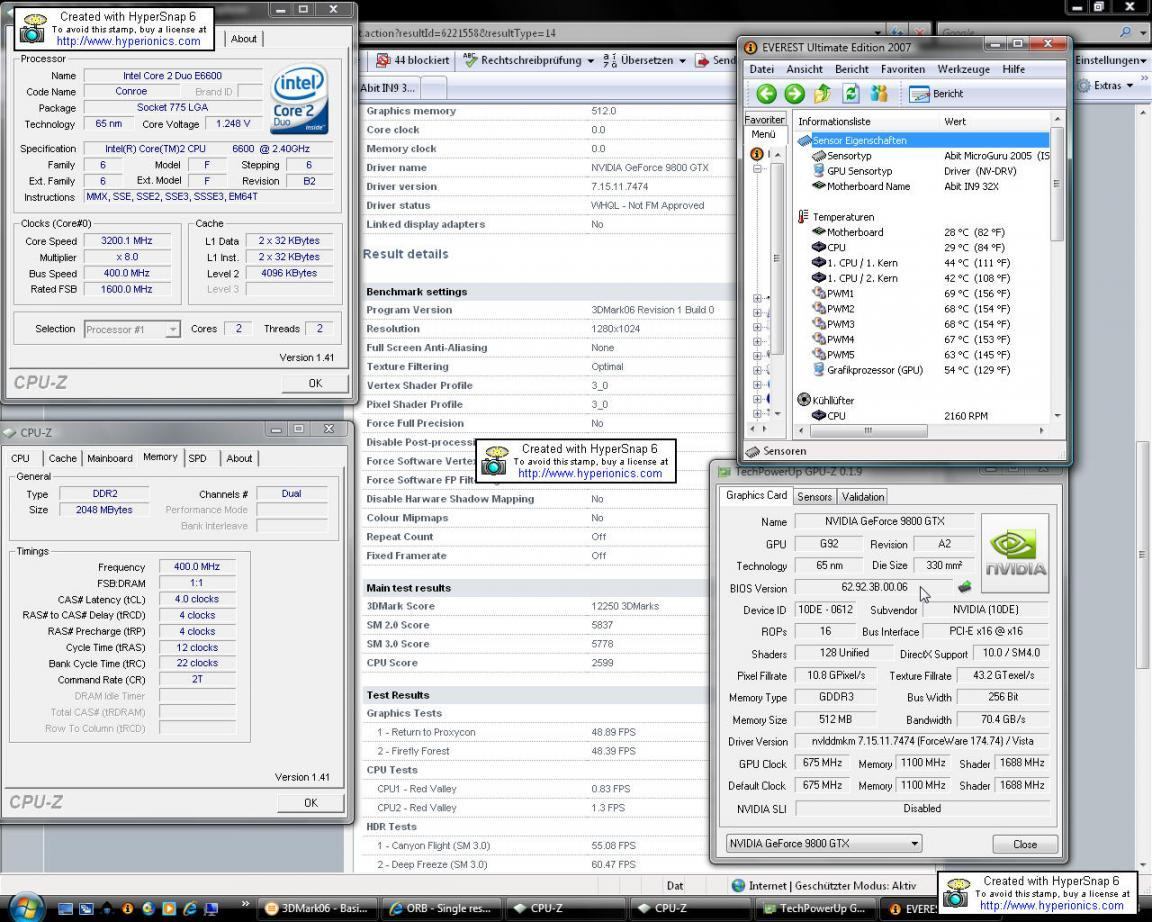This screenshot has width=1152, height=922.
Task: Open the Datei menu in EVEREST
Action: click(761, 69)
